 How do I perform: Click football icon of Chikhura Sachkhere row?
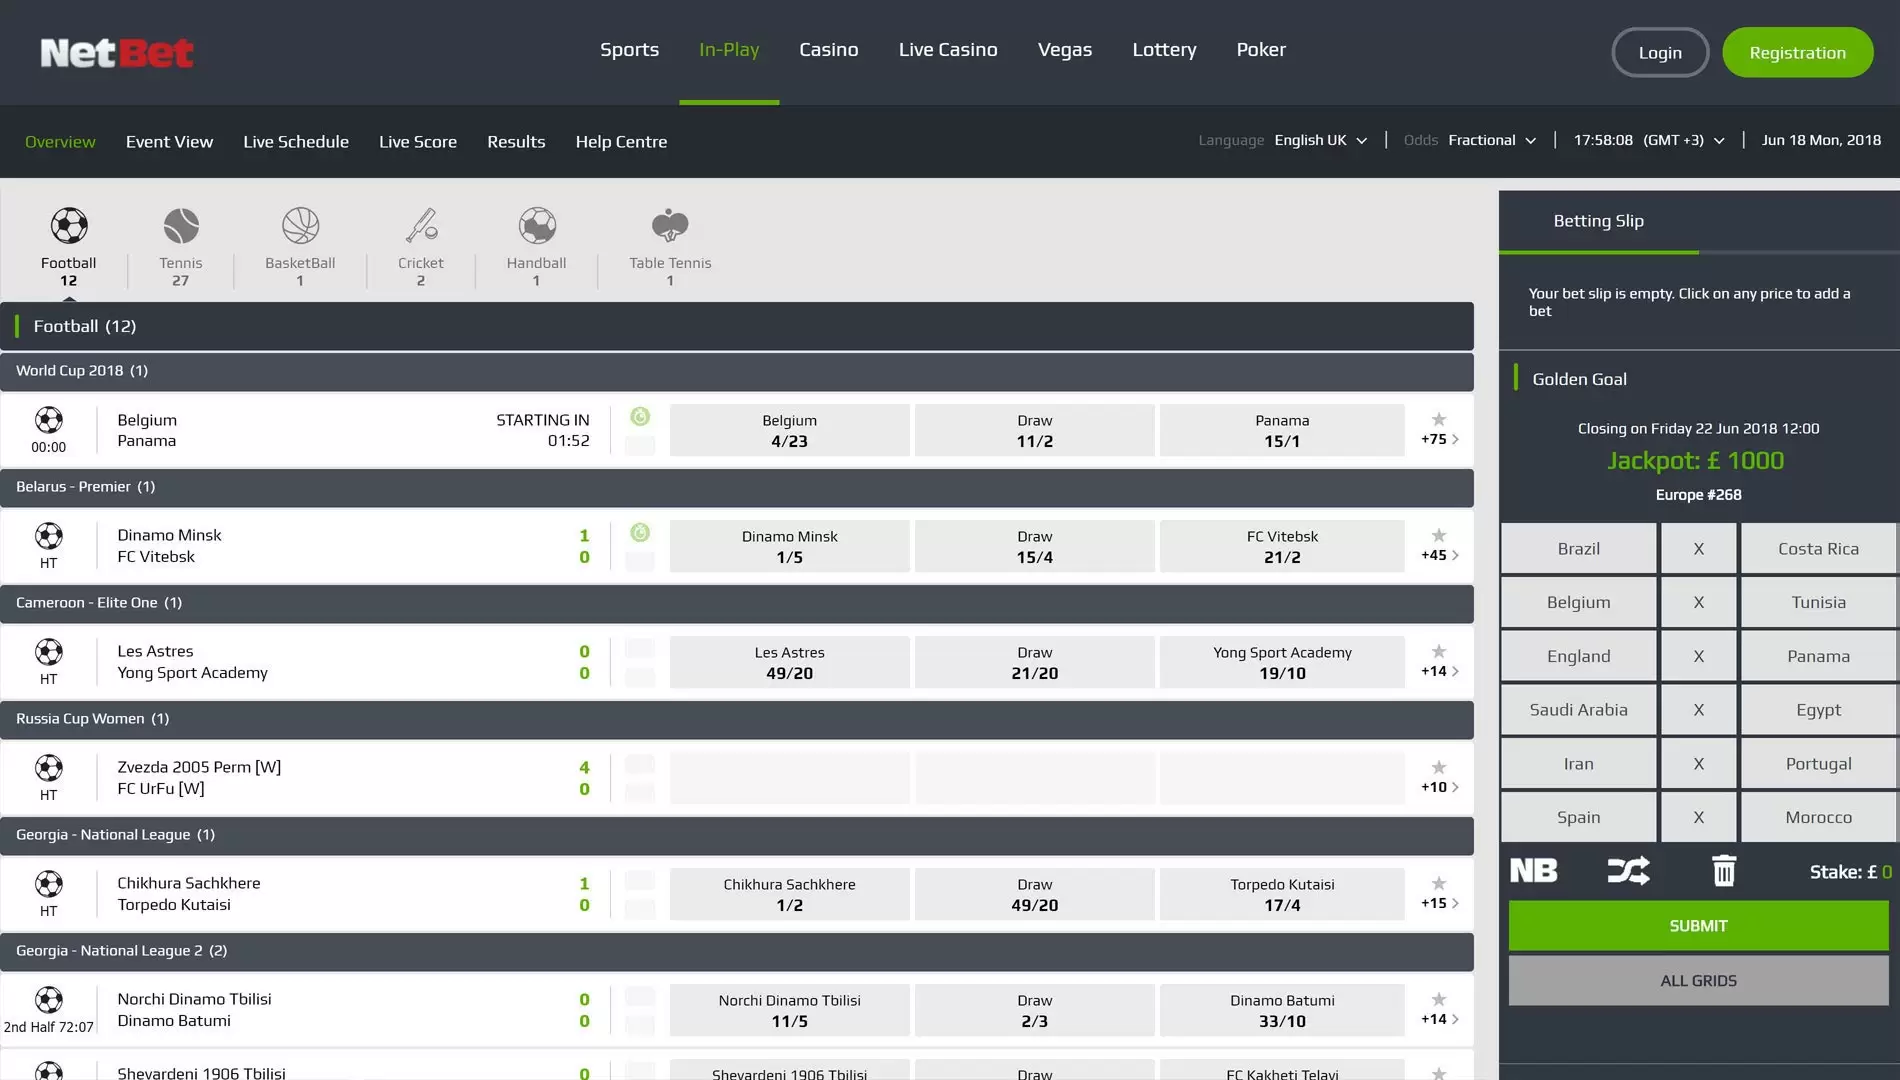pos(48,884)
